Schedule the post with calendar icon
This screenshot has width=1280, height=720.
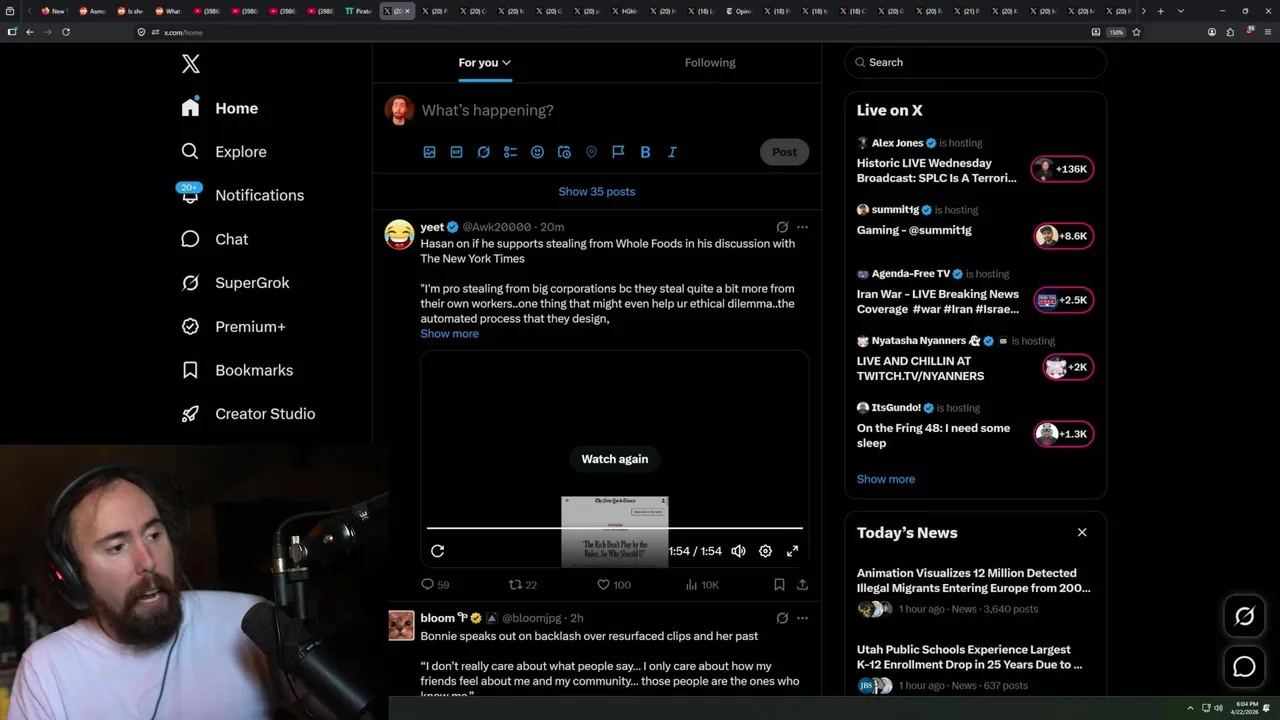point(564,152)
